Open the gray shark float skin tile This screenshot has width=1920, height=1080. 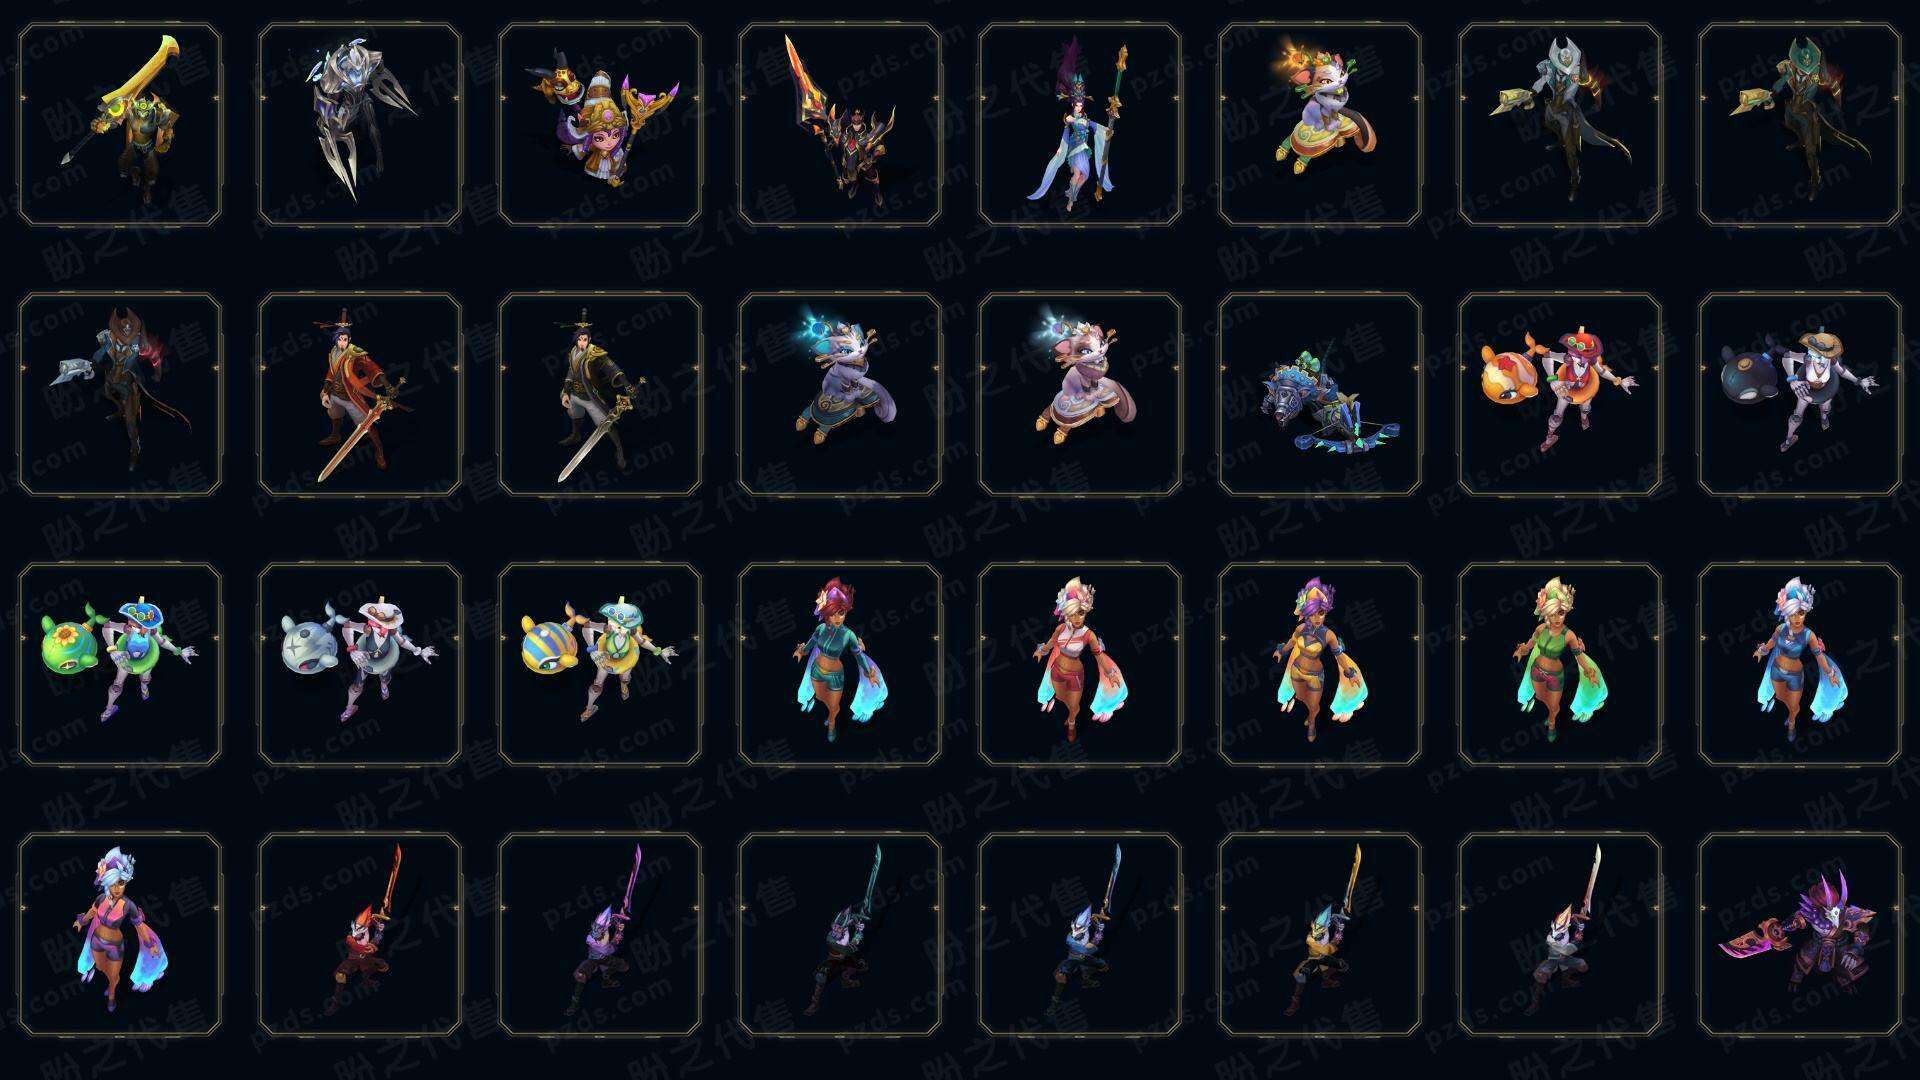360,664
